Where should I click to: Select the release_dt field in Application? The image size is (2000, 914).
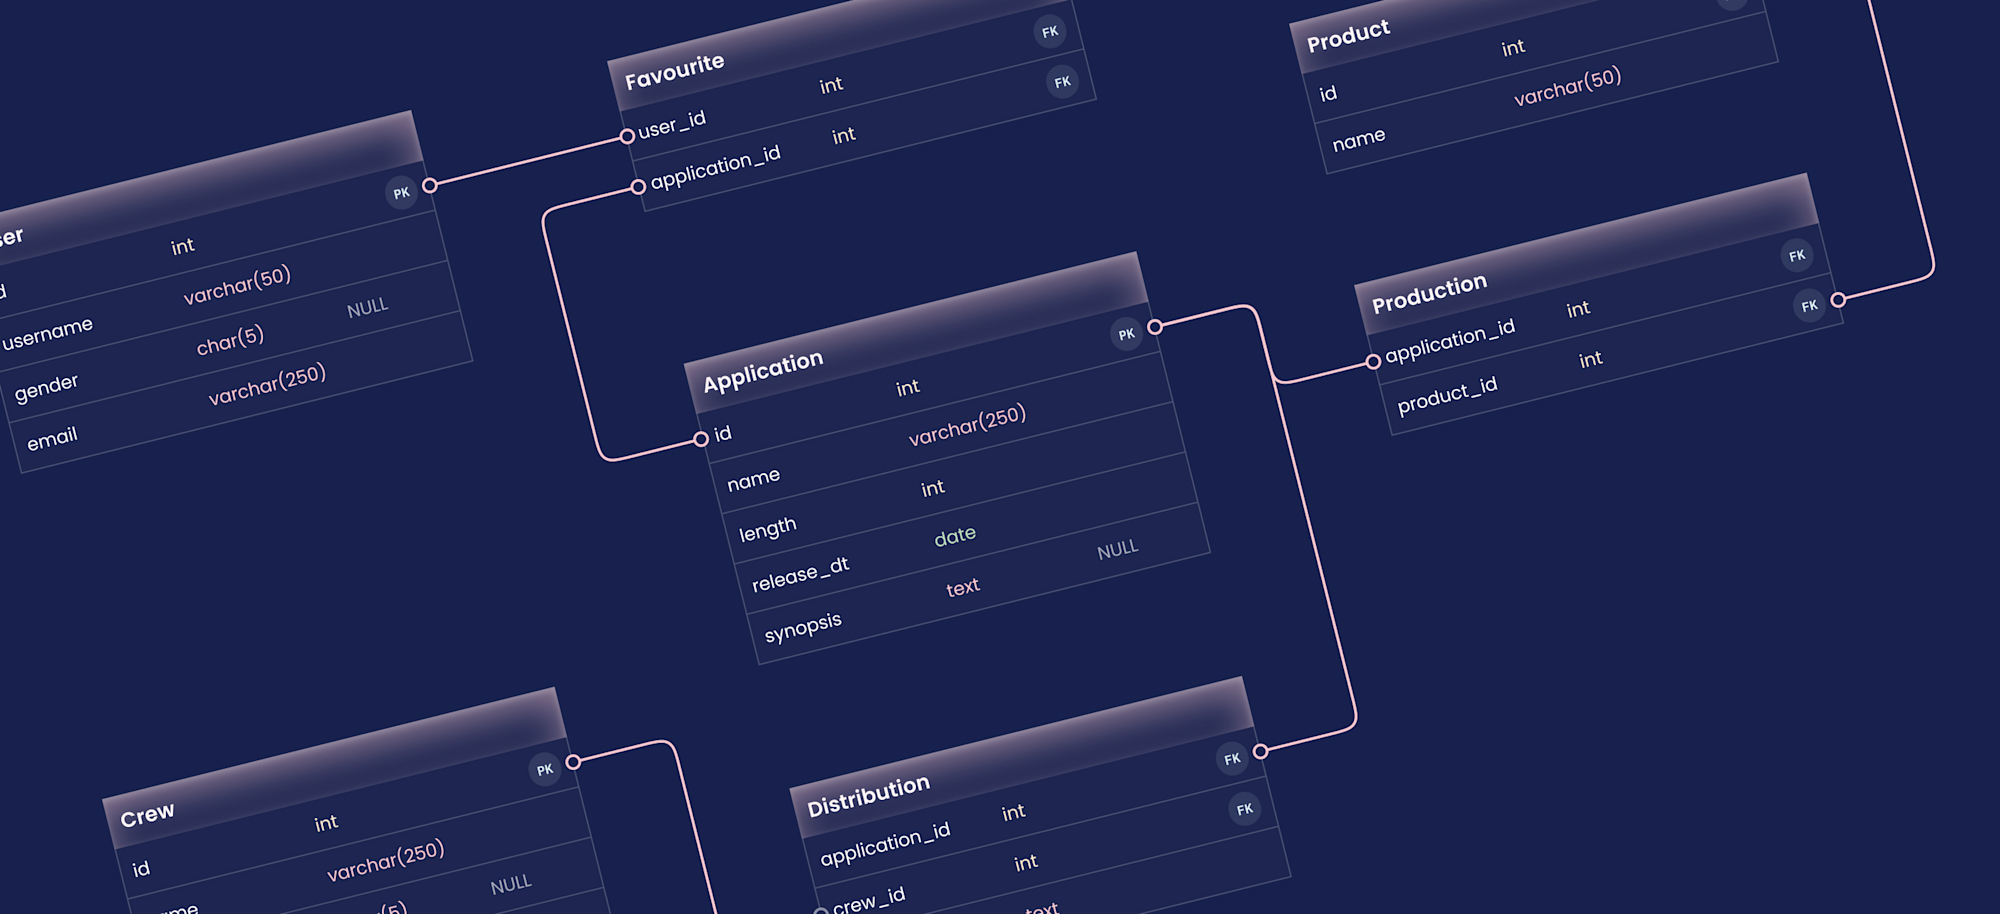point(800,573)
